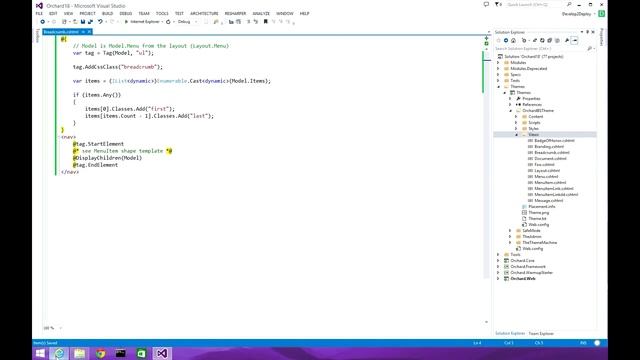Expand the TheThemeMachine folder

510,242
